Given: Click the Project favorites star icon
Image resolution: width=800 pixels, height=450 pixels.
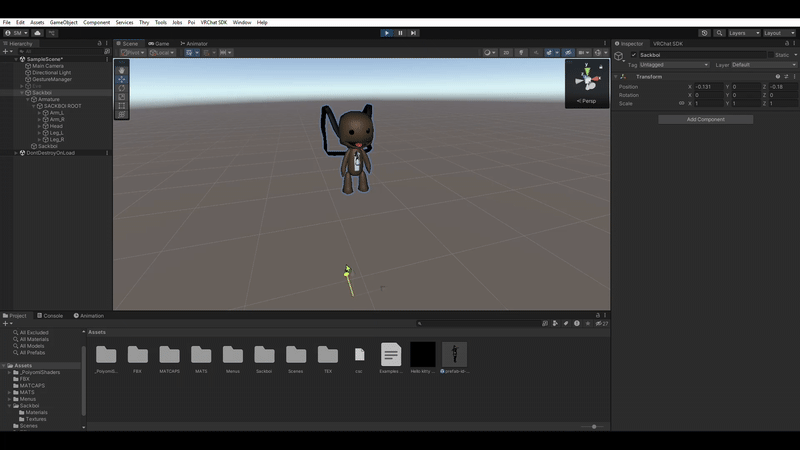Looking at the screenshot, I should pyautogui.click(x=588, y=323).
